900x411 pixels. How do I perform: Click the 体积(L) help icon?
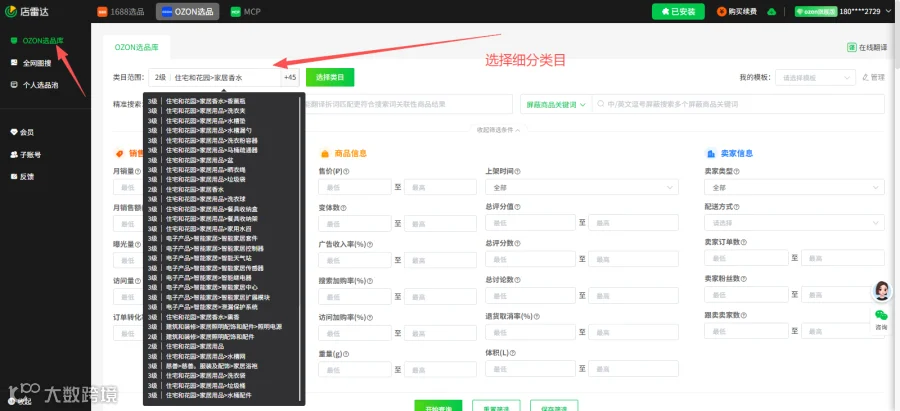(512, 353)
